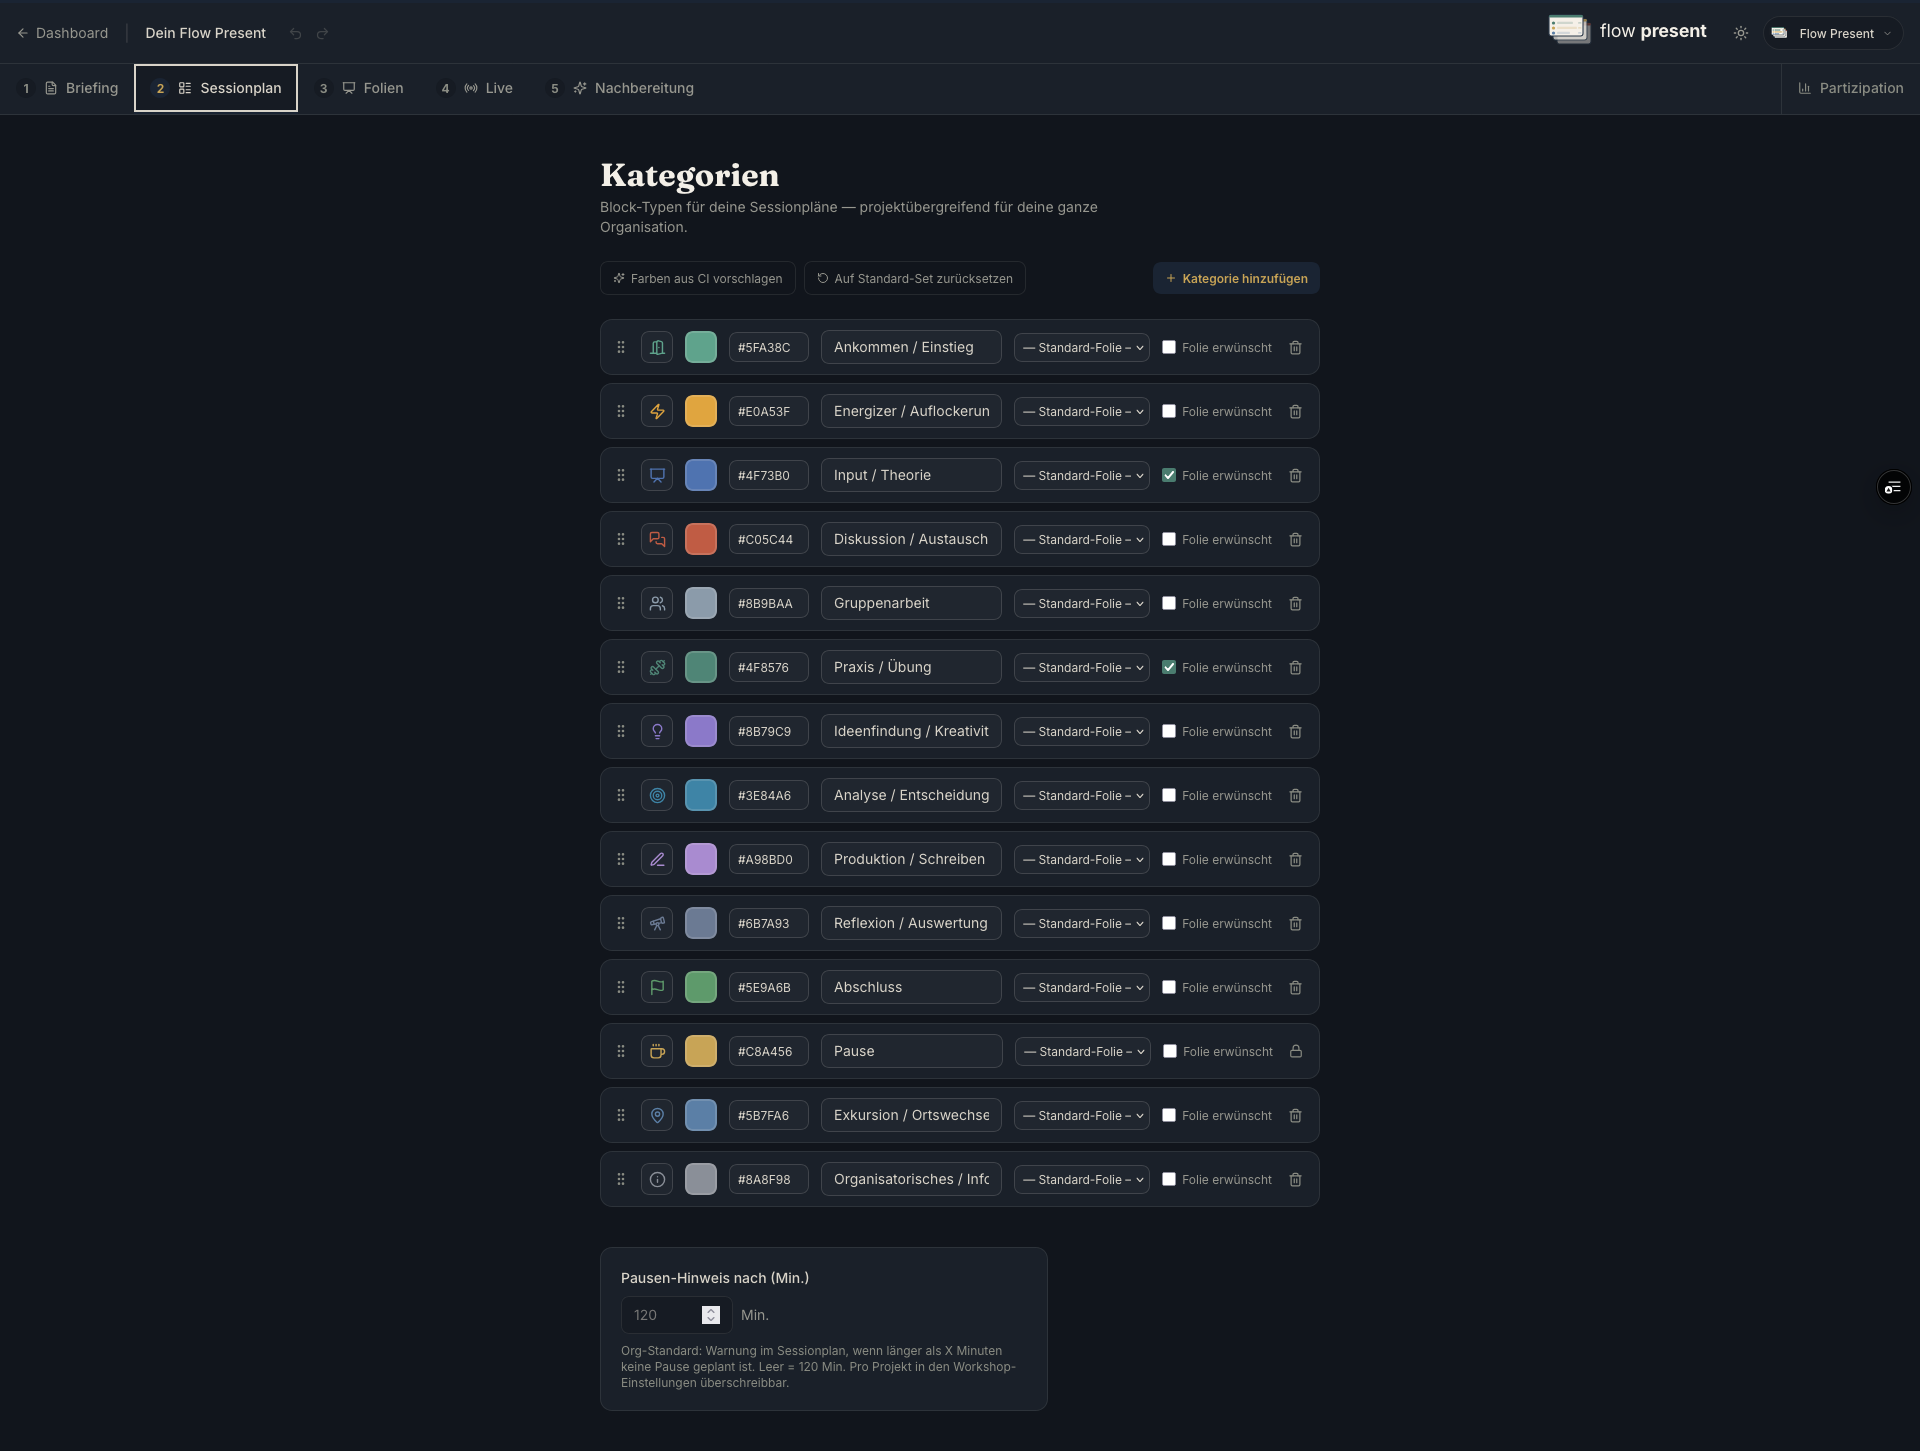Screen dimensions: 1920x1451
Task: Expand Standard-Folie dropdown for Analyse / Entscheidung
Action: [x=1082, y=795]
